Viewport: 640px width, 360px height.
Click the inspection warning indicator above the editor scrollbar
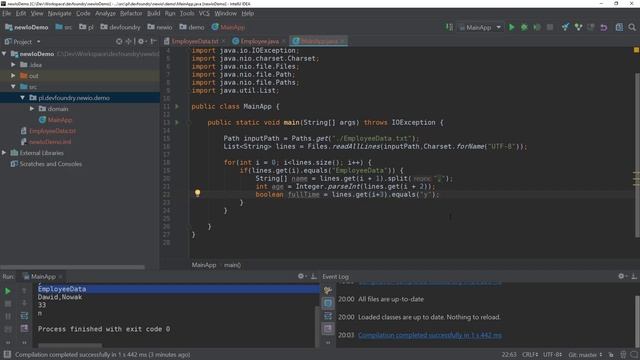tap(636, 50)
